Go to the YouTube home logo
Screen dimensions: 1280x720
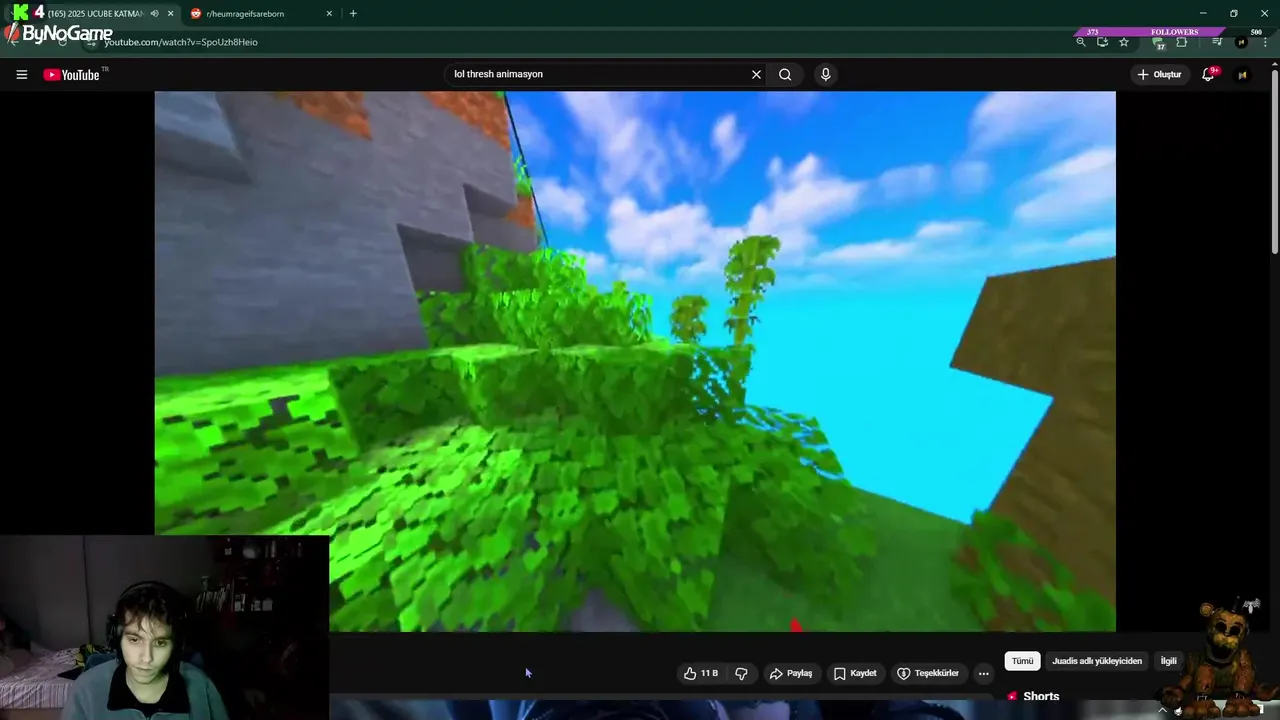[71, 75]
